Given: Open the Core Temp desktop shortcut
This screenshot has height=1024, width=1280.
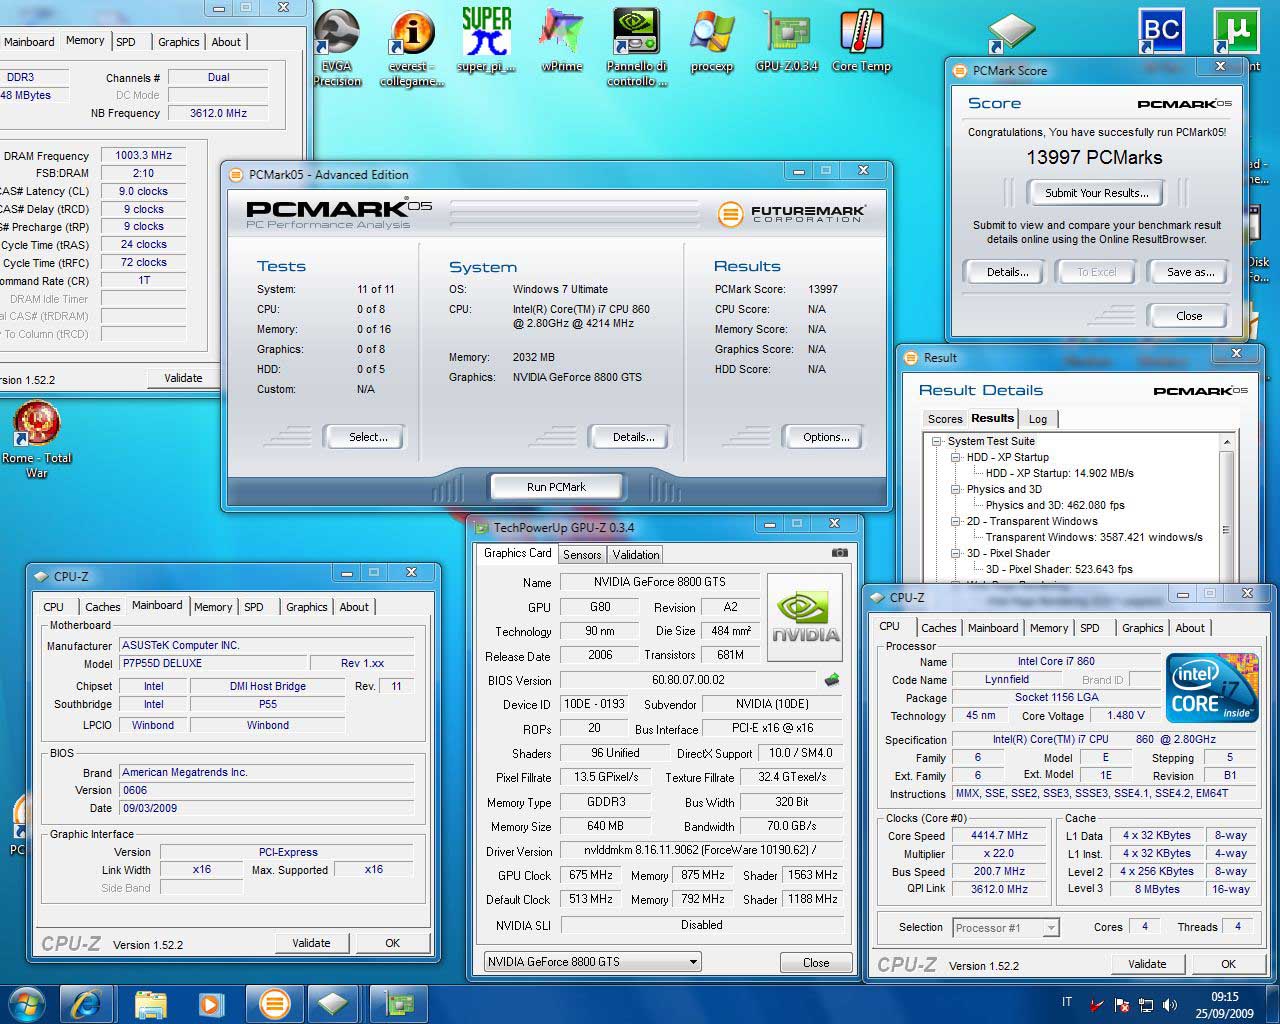Looking at the screenshot, I should pyautogui.click(x=861, y=40).
